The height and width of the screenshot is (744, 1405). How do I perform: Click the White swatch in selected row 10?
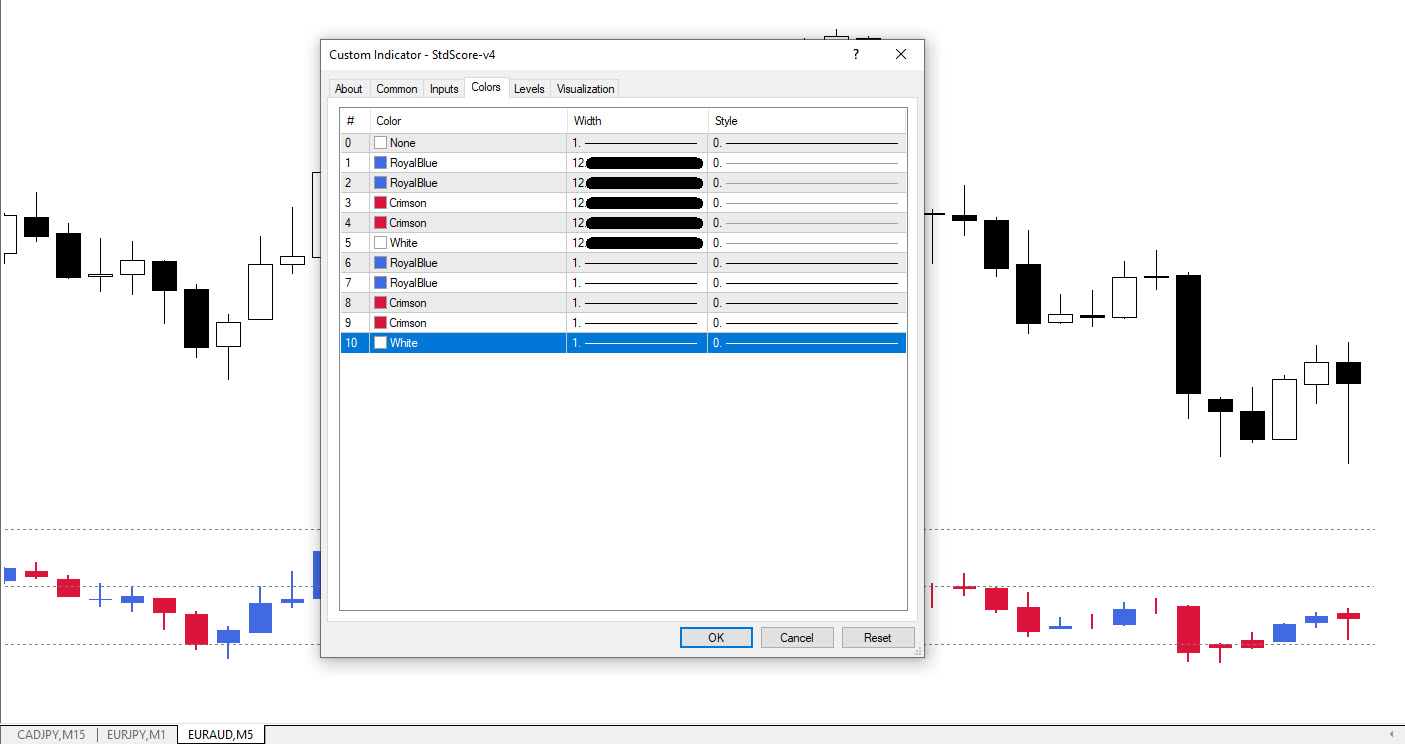pos(380,343)
